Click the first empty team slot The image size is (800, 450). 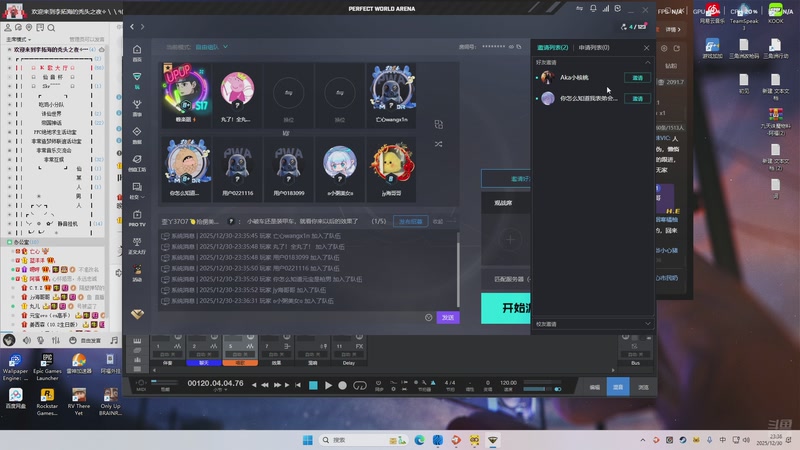point(288,96)
